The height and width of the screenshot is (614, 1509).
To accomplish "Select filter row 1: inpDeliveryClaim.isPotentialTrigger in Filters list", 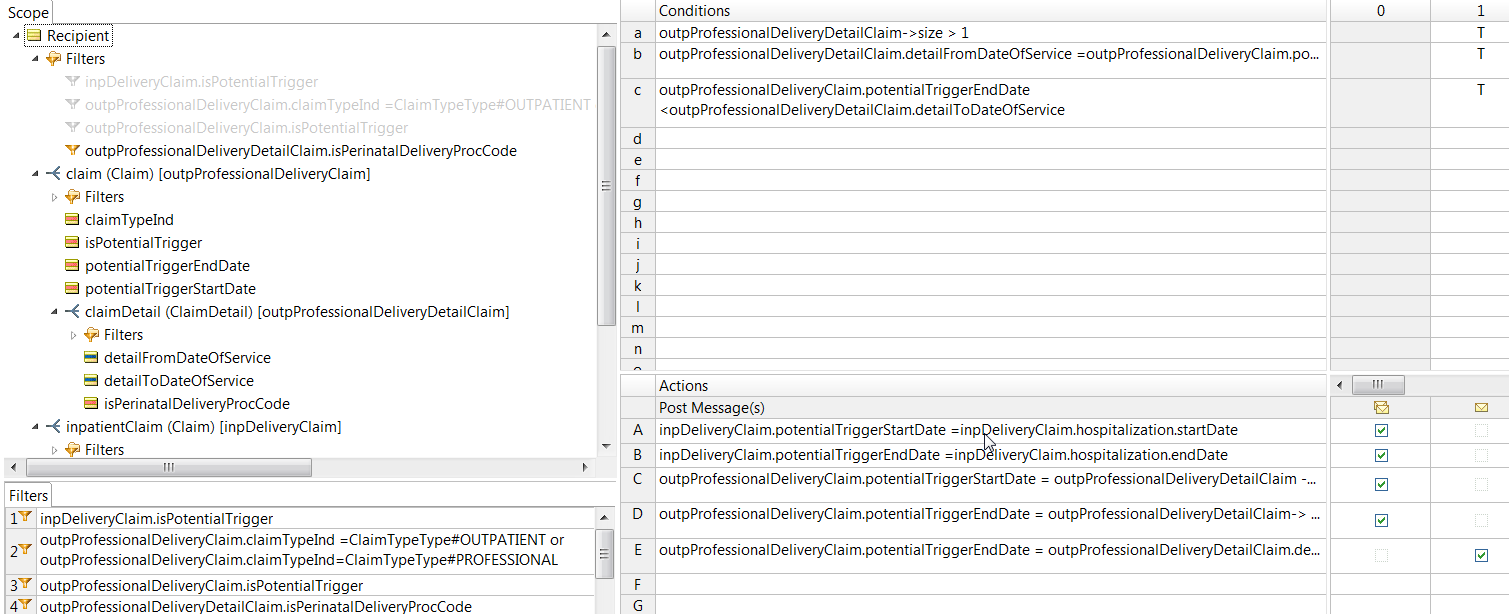I will (316, 519).
